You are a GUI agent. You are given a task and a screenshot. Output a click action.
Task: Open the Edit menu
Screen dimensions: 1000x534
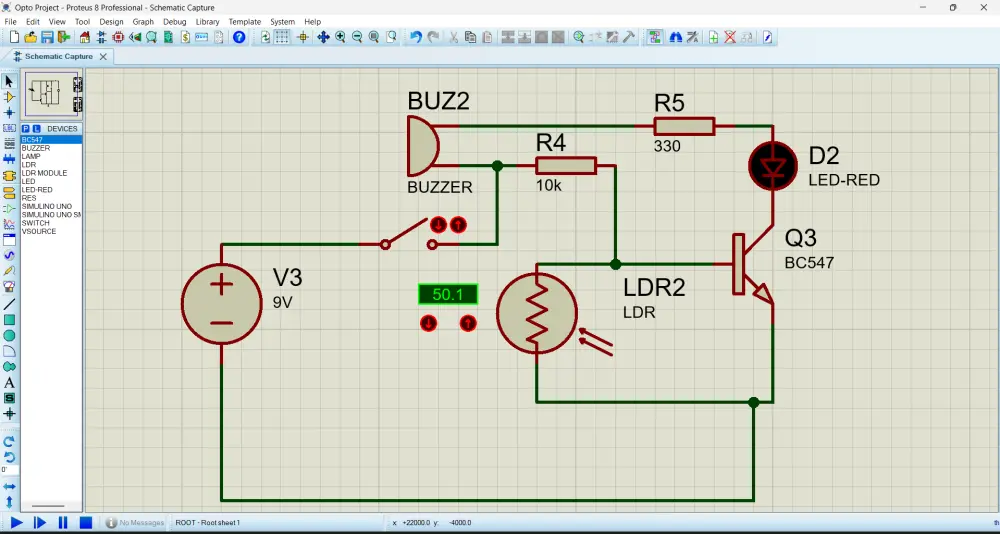point(33,22)
